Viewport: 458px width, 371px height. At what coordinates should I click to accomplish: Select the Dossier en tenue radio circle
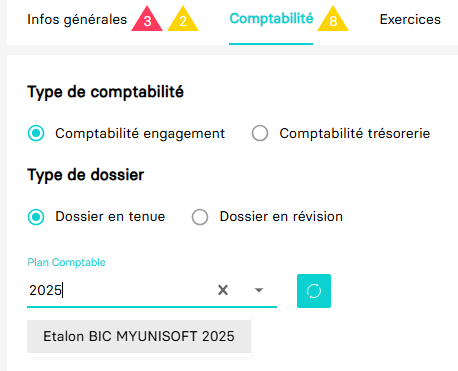click(36, 217)
